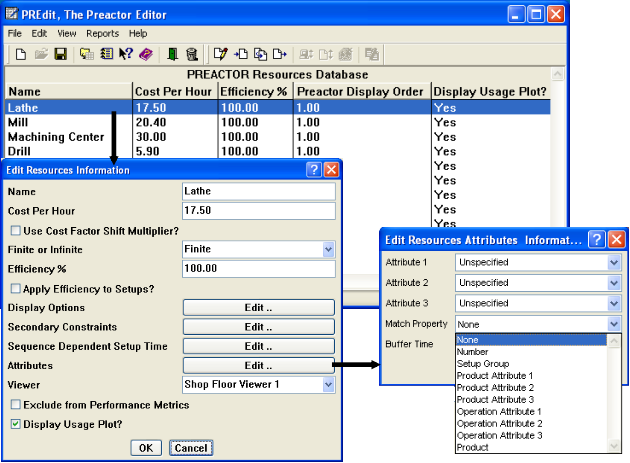Save using the floppy disk icon
Screen dimensions: 630x463
pyautogui.click(x=61, y=54)
